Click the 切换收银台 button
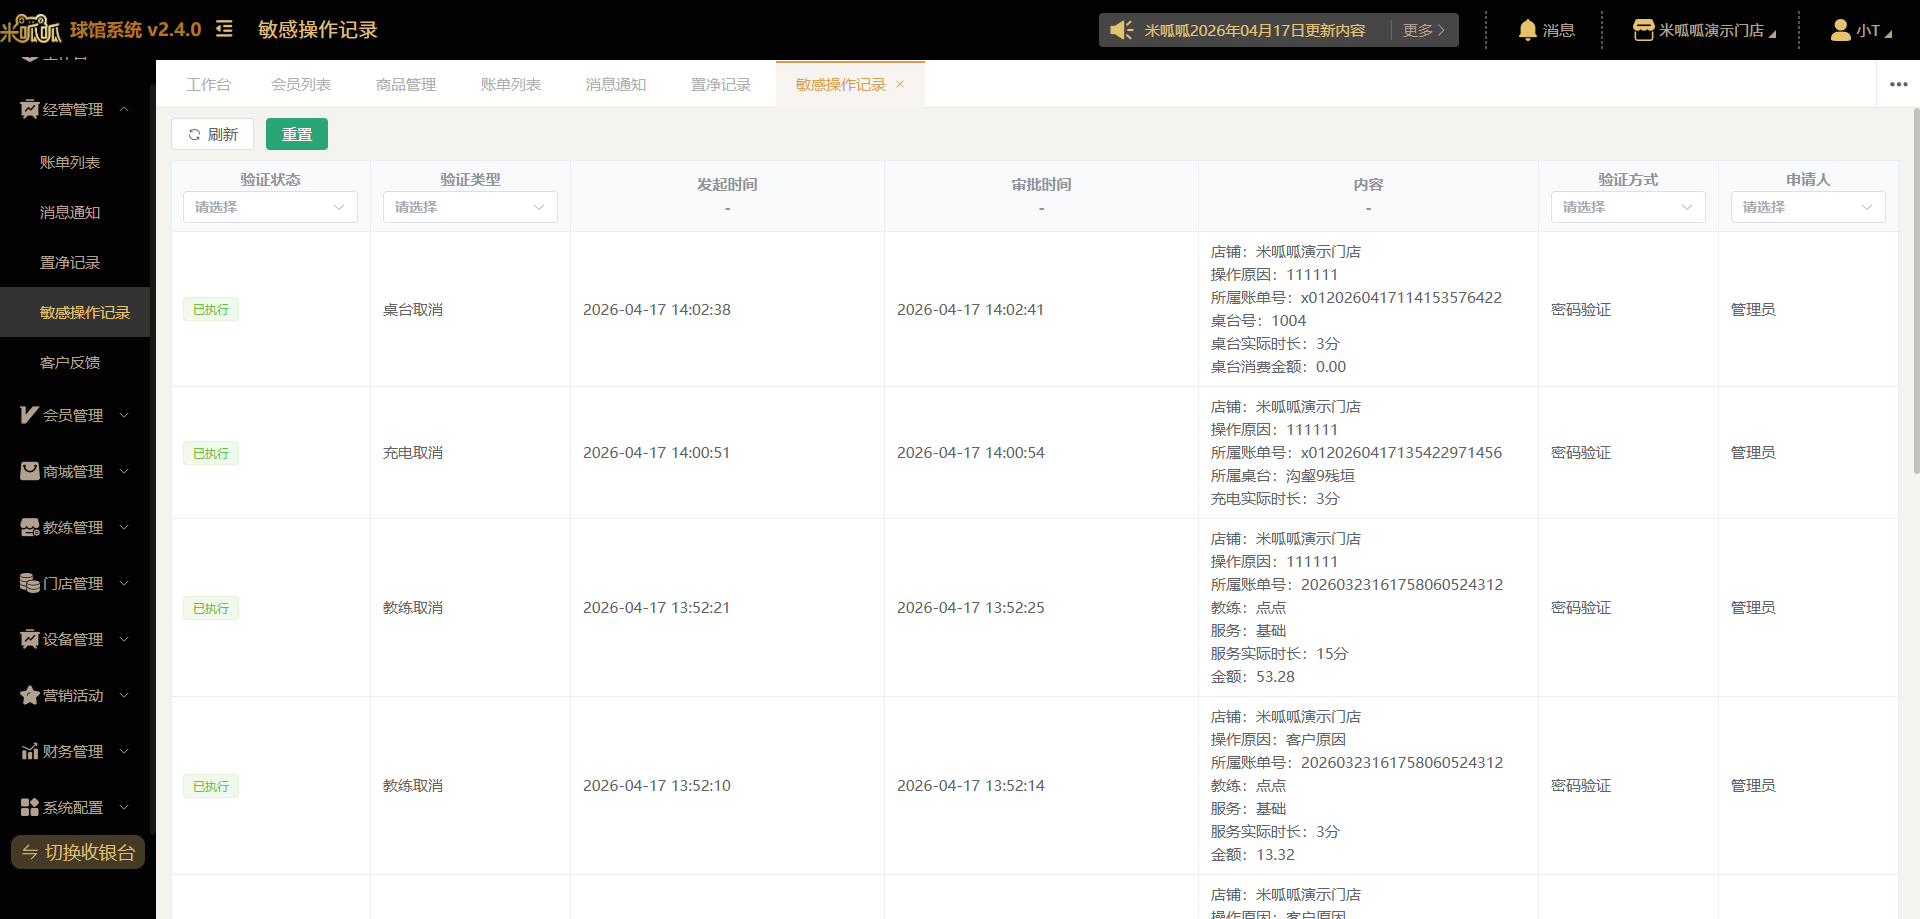1920x919 pixels. (x=78, y=852)
